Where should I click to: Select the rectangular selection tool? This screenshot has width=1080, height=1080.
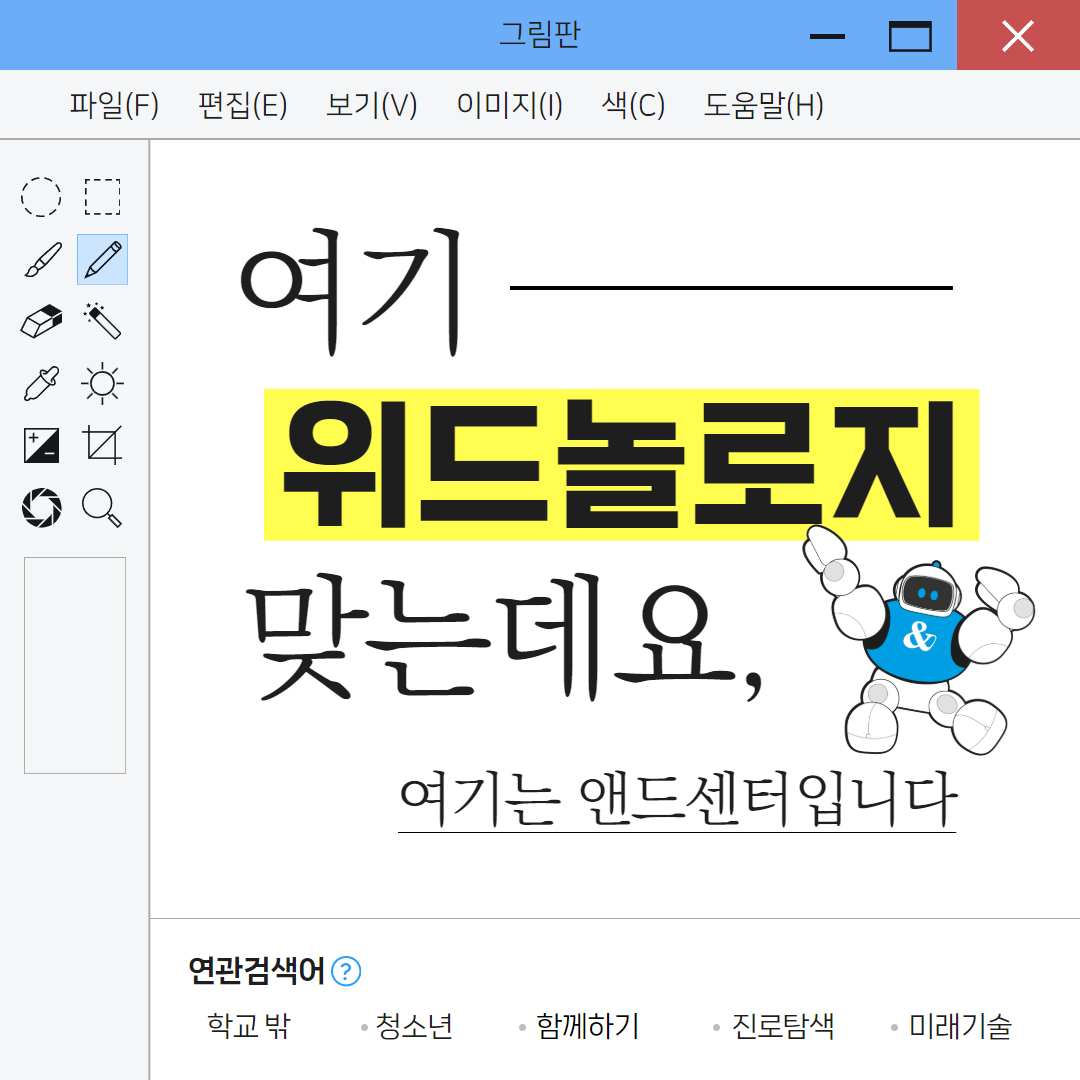(103, 197)
